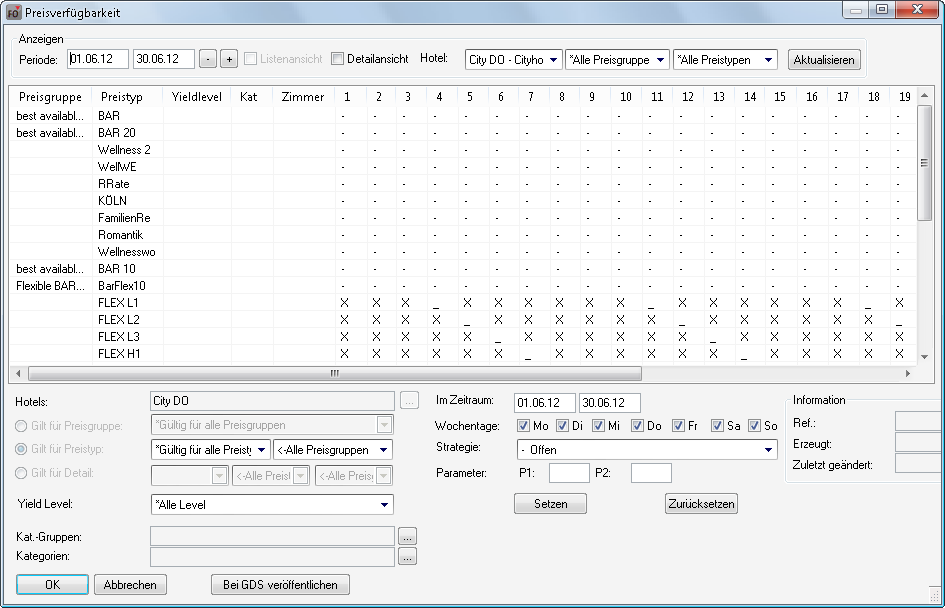This screenshot has width=945, height=608.
Task: Click the P1 parameter field
Action: pos(569,473)
